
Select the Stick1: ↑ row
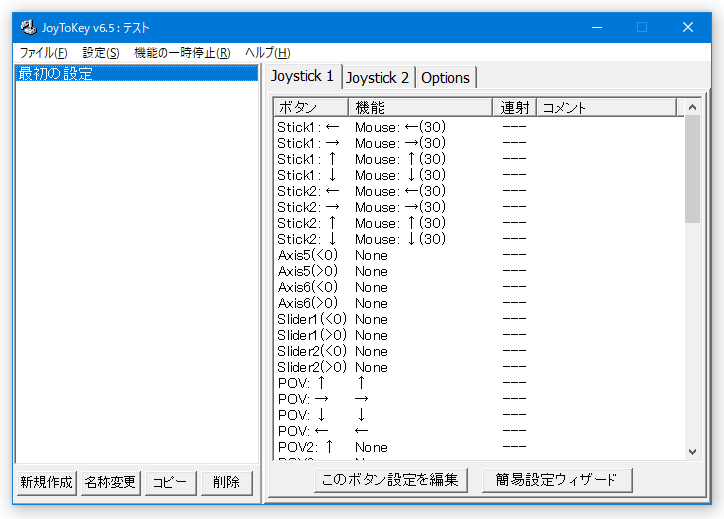pos(479,159)
